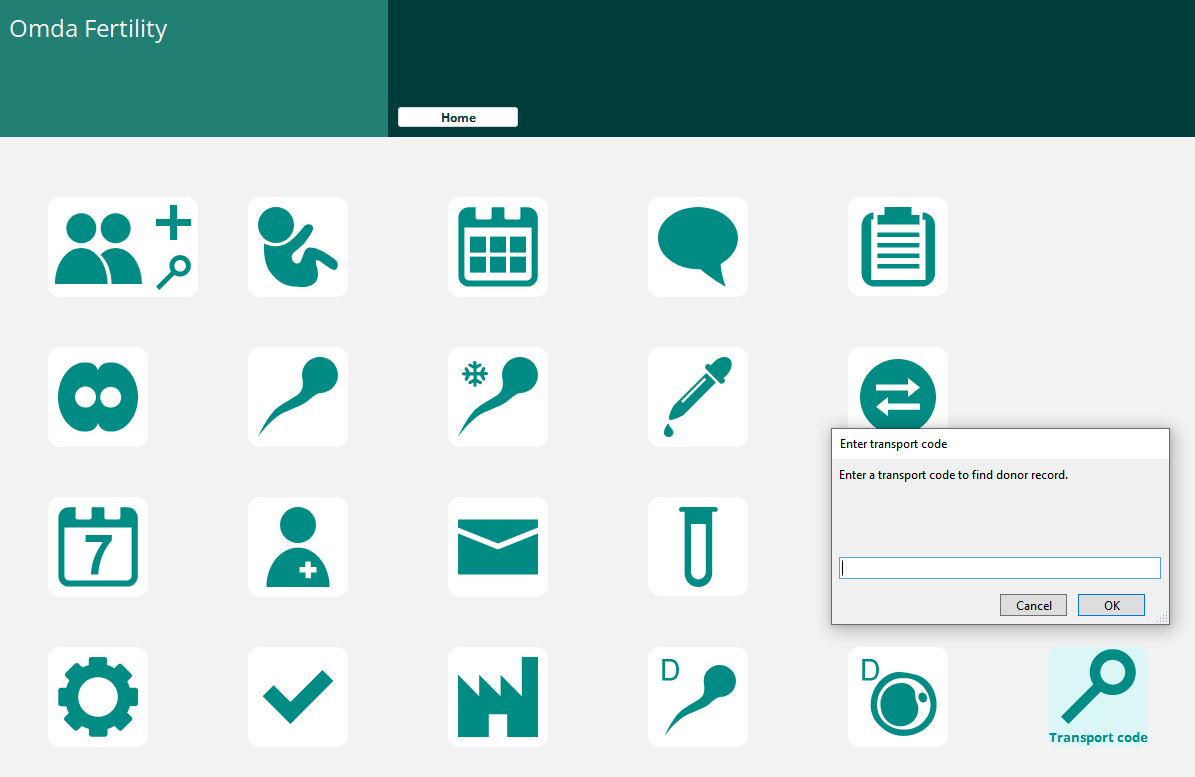
Task: Click the pipette dropper icon
Action: point(698,397)
